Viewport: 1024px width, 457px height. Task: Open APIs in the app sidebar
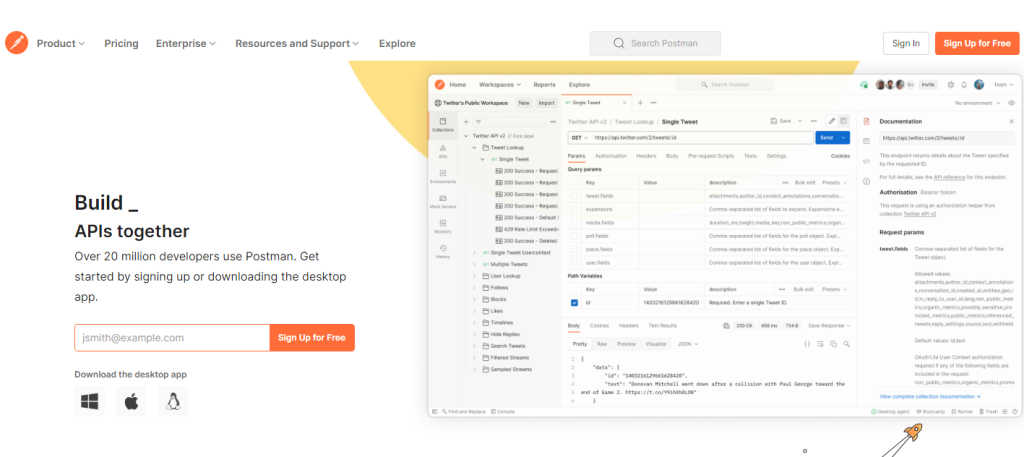pos(443,151)
